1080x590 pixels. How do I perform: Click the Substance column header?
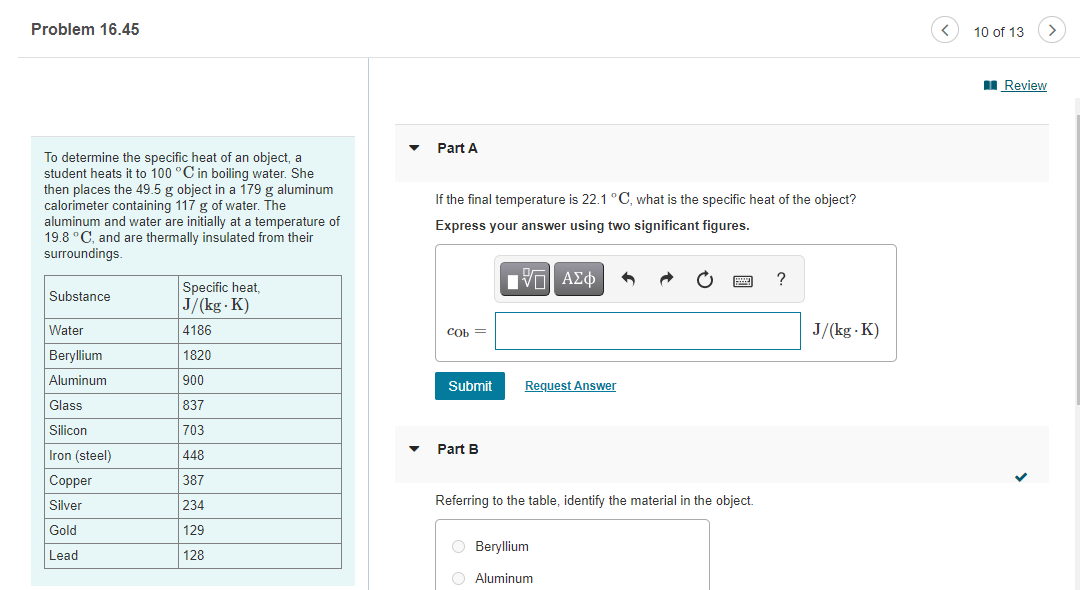point(112,297)
